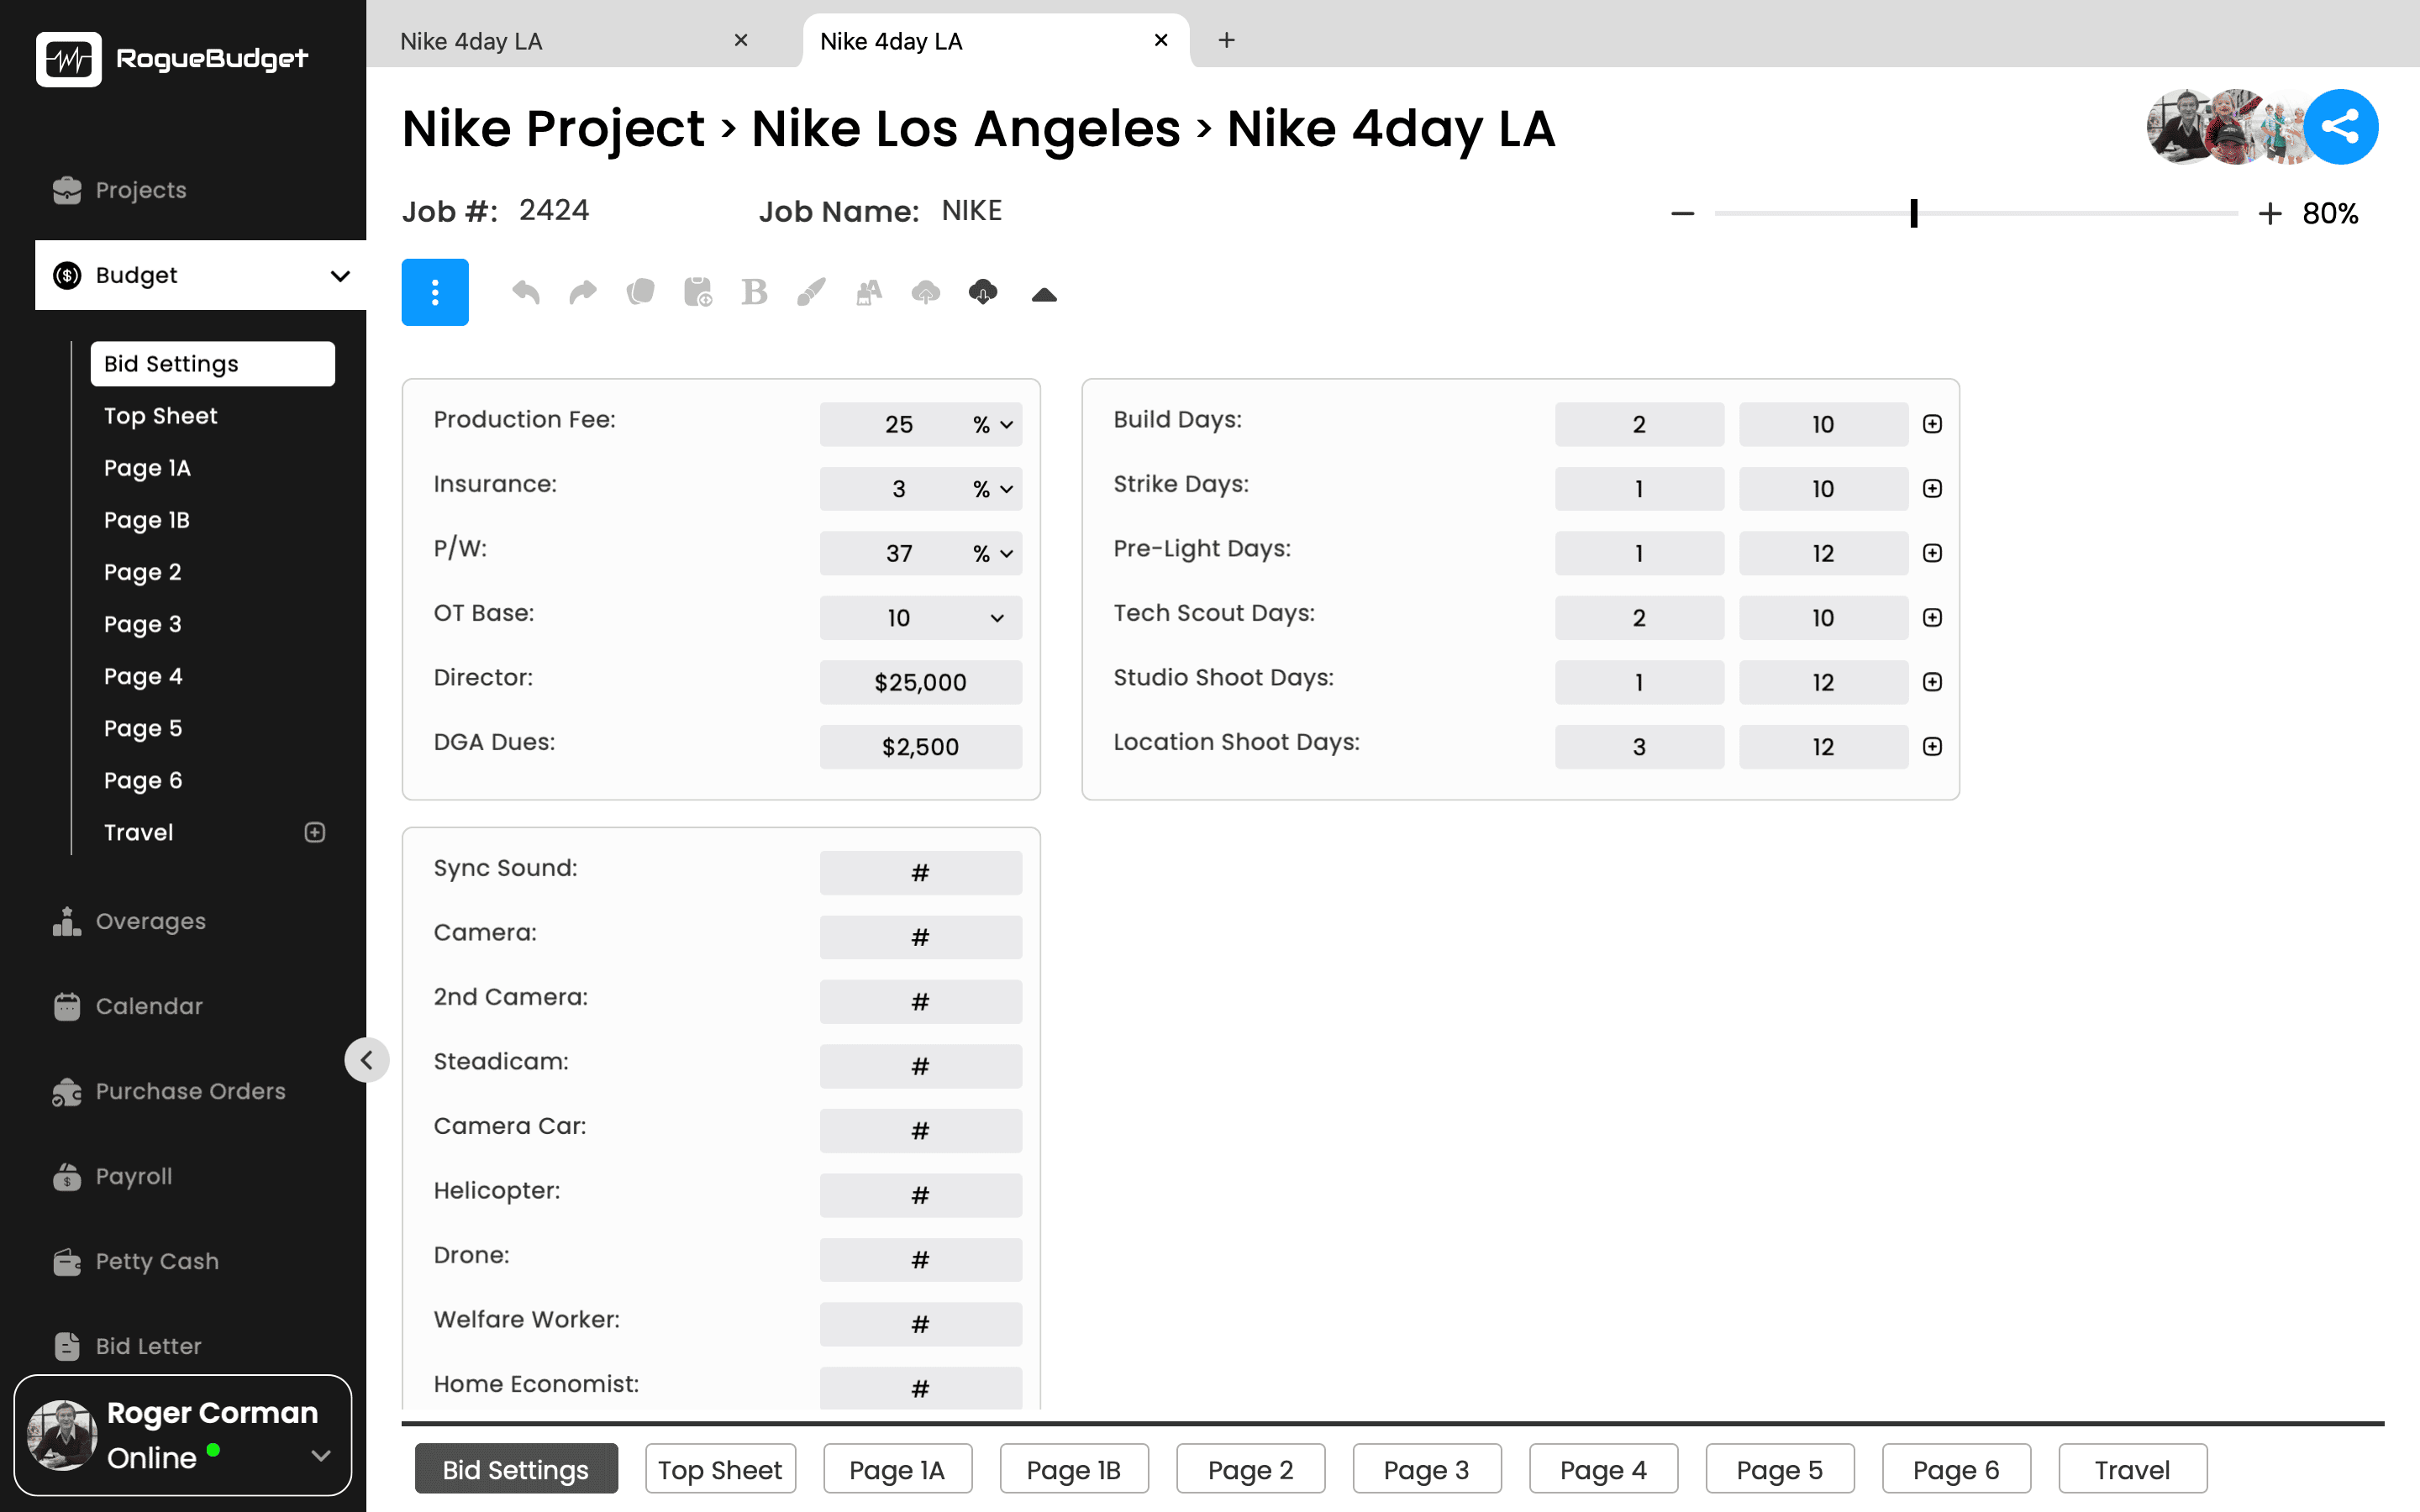Screen dimensions: 2420x1512
Task: Click Nike Project in the breadcrumb
Action: [553, 129]
